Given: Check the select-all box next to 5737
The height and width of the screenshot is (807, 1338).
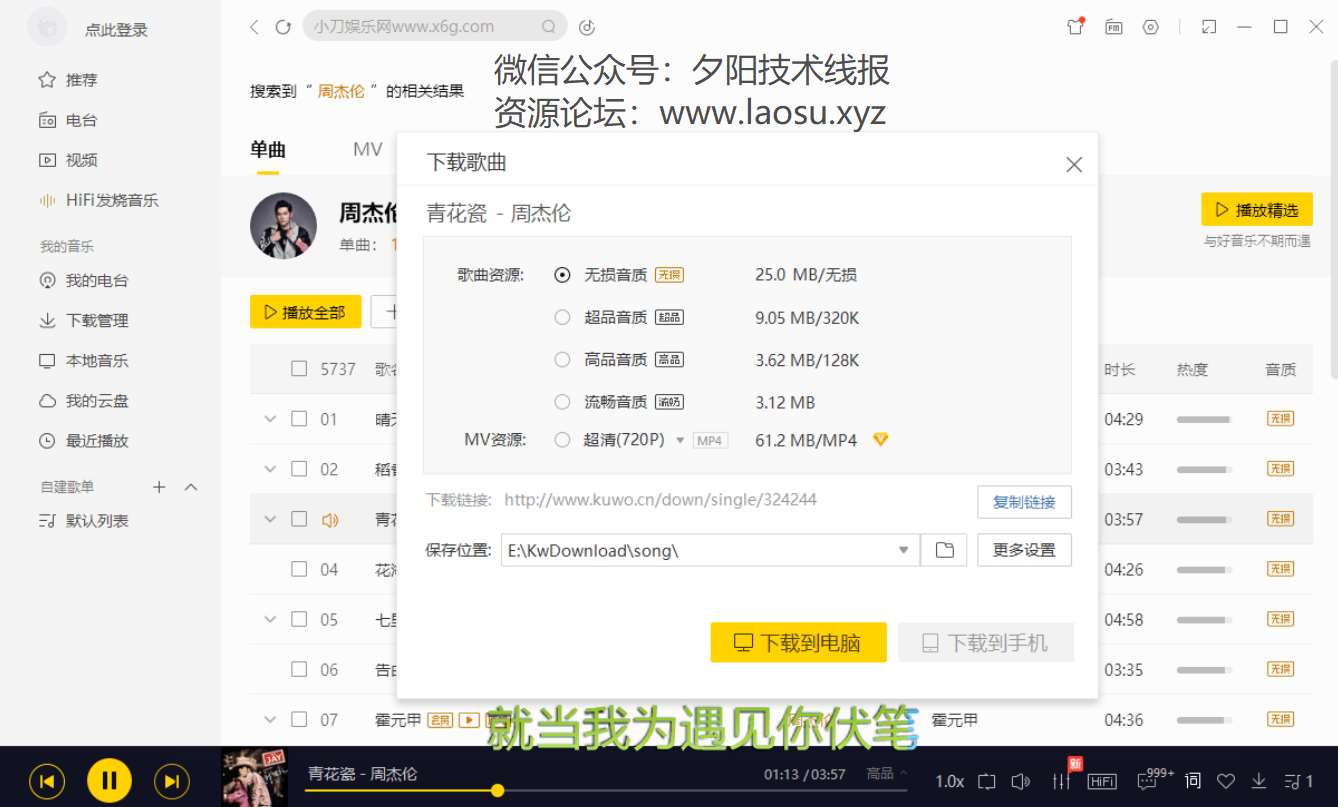Looking at the screenshot, I should coord(299,369).
